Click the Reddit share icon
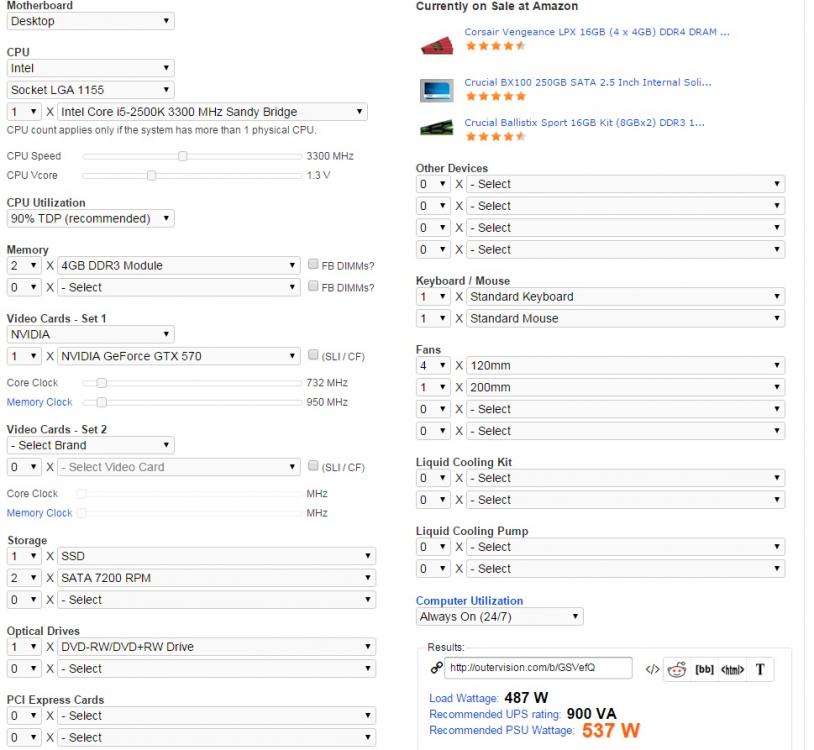This screenshot has height=750, width=814. tap(676, 669)
